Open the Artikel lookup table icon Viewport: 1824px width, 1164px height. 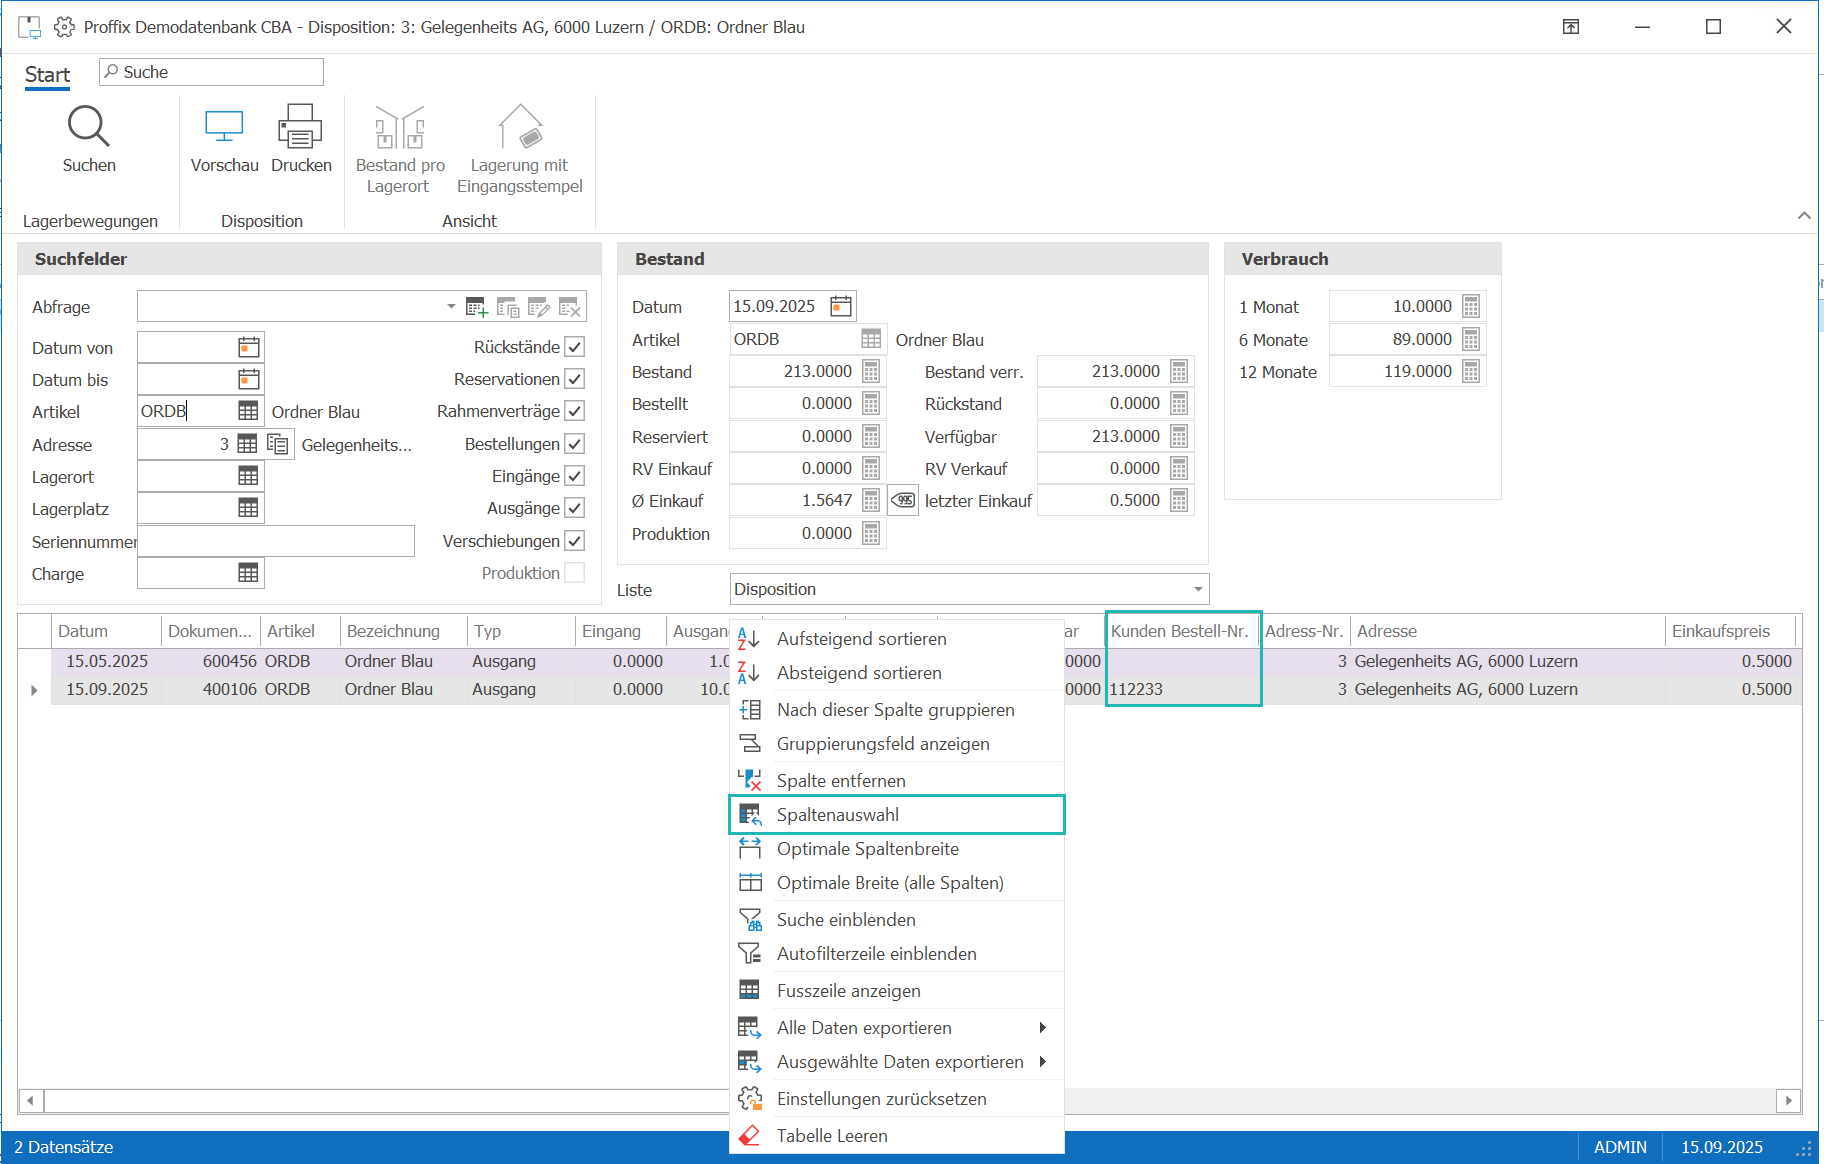(248, 411)
